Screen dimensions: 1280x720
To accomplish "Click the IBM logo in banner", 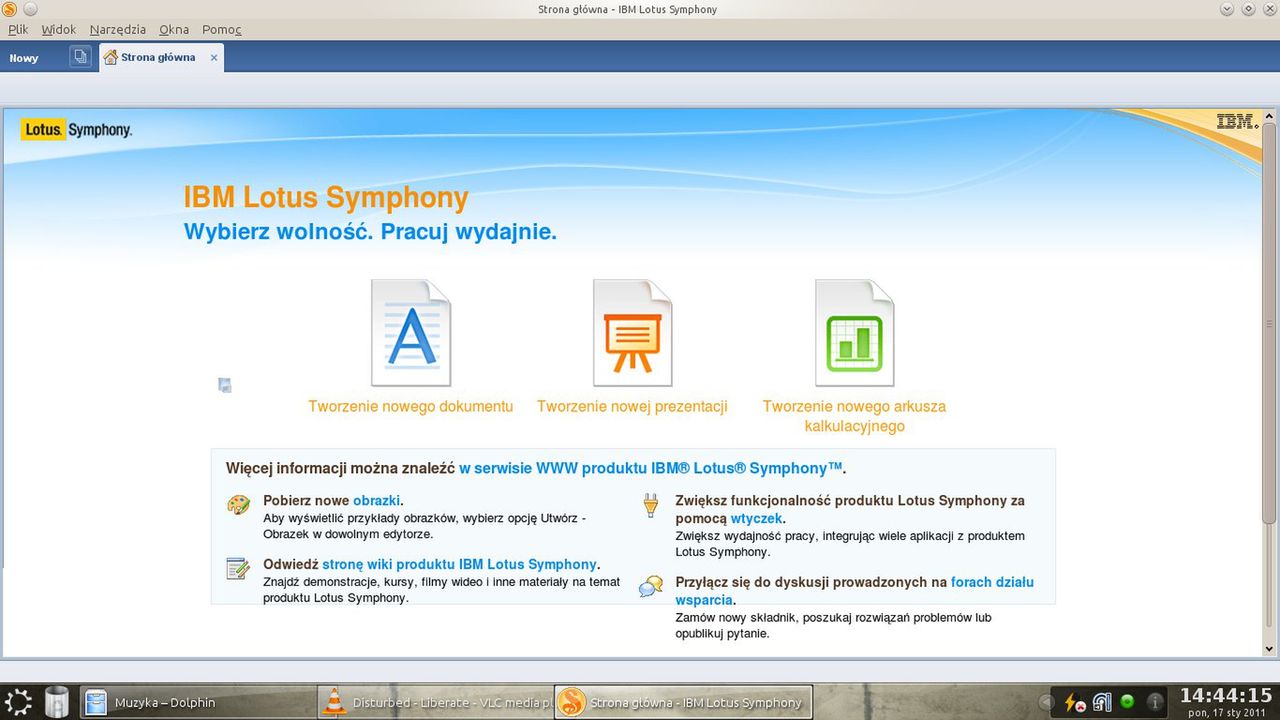I will [1237, 122].
